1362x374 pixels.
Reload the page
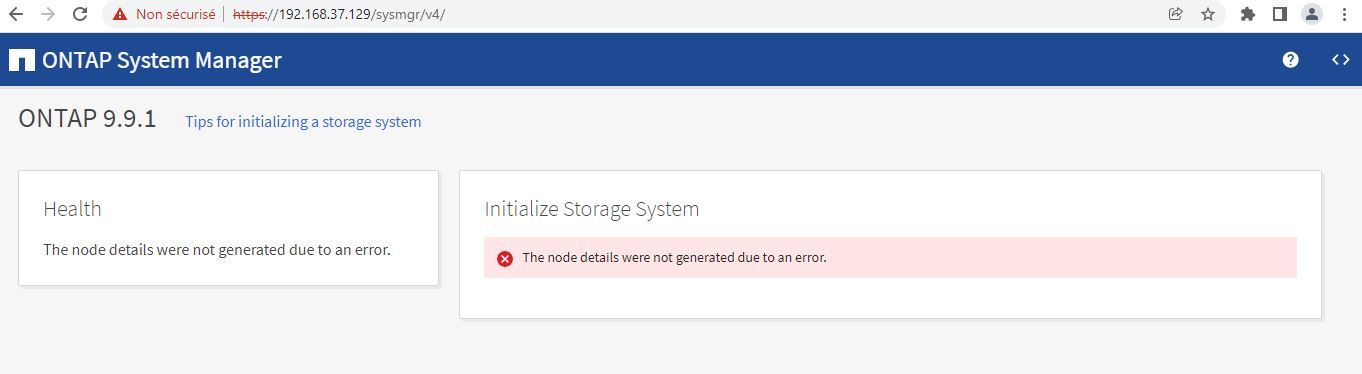(x=80, y=14)
